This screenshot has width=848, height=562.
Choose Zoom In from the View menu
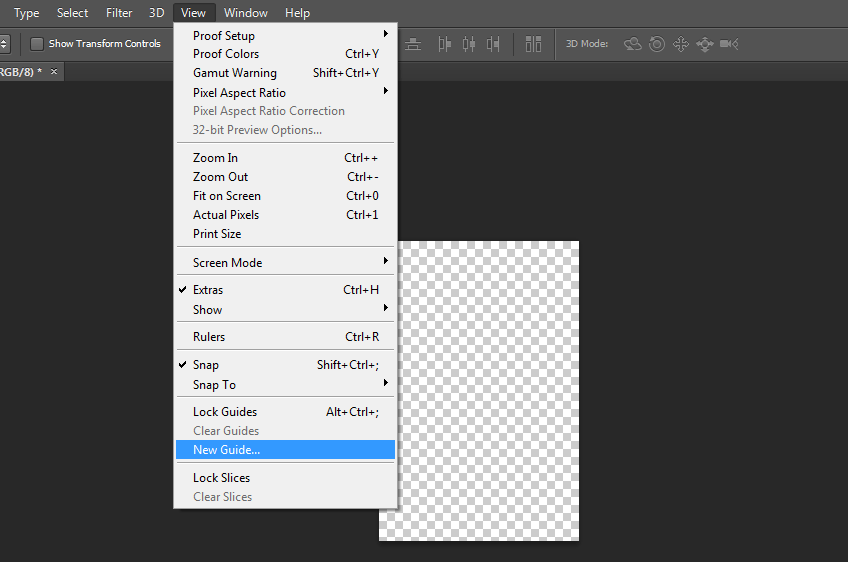(x=286, y=158)
